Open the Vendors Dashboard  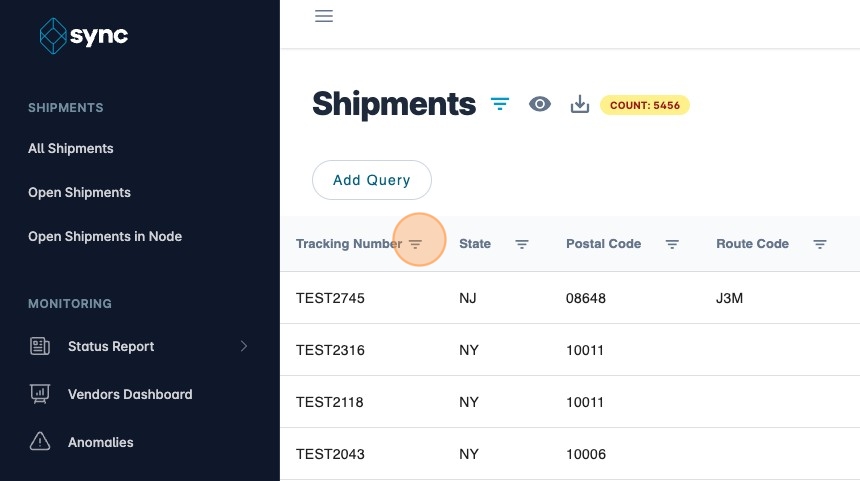tap(130, 394)
